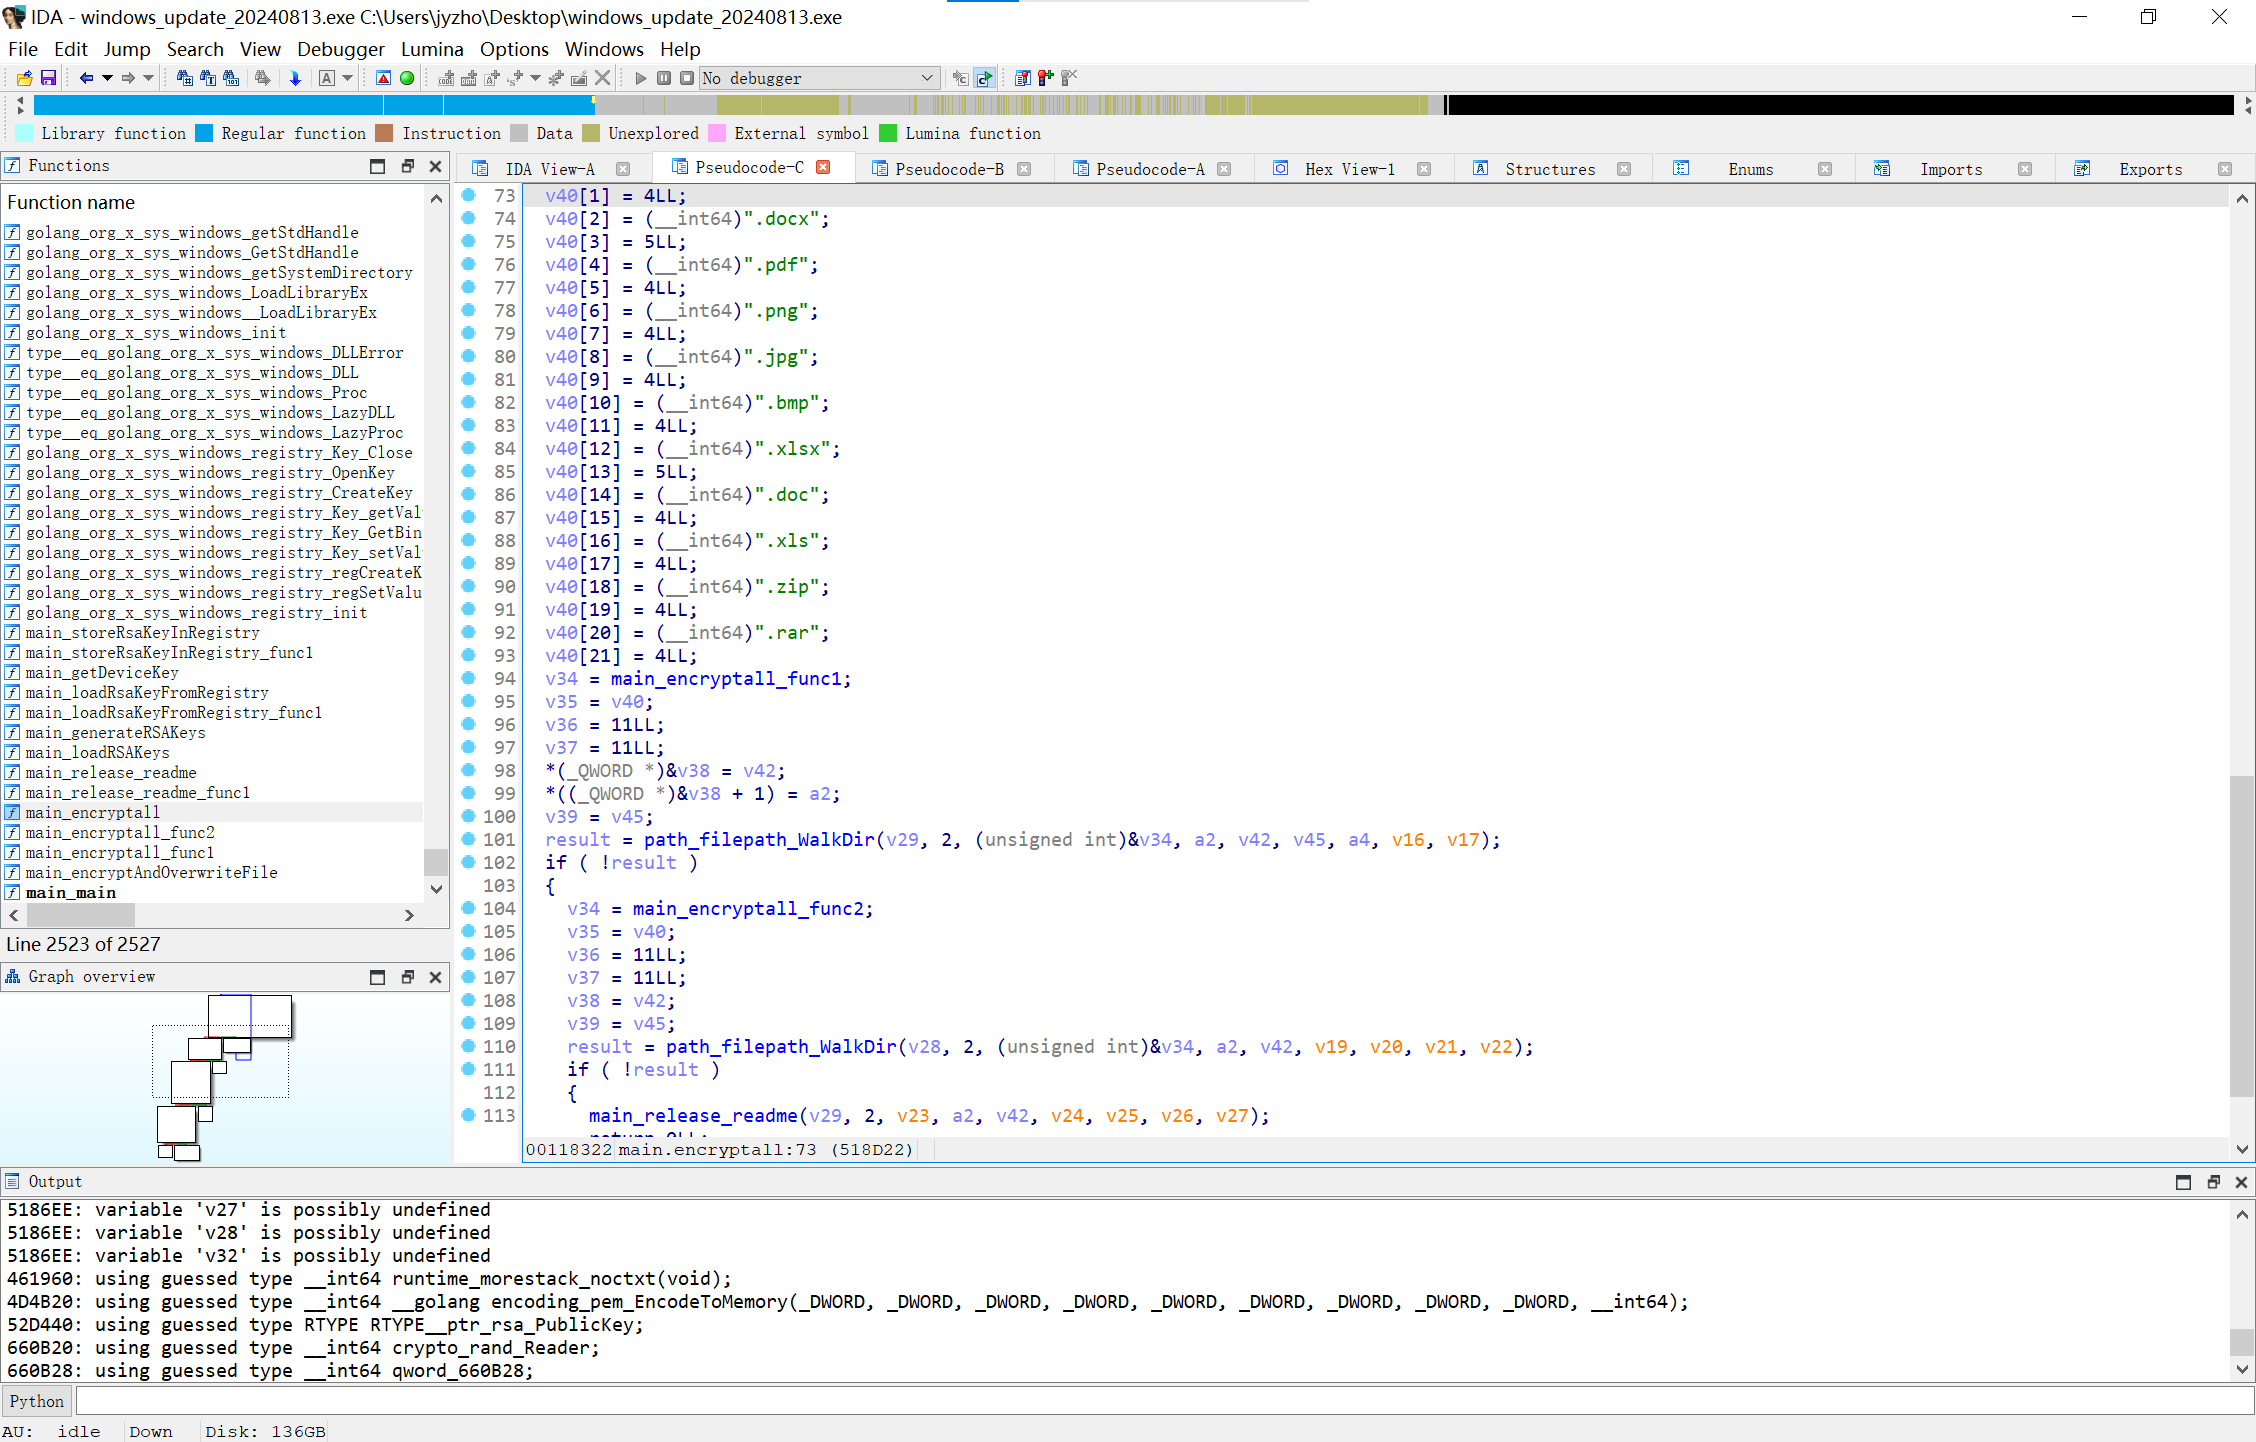This screenshot has width=2256, height=1442.
Task: Click the 'Regular function' blue legend swatch
Action: (204, 133)
